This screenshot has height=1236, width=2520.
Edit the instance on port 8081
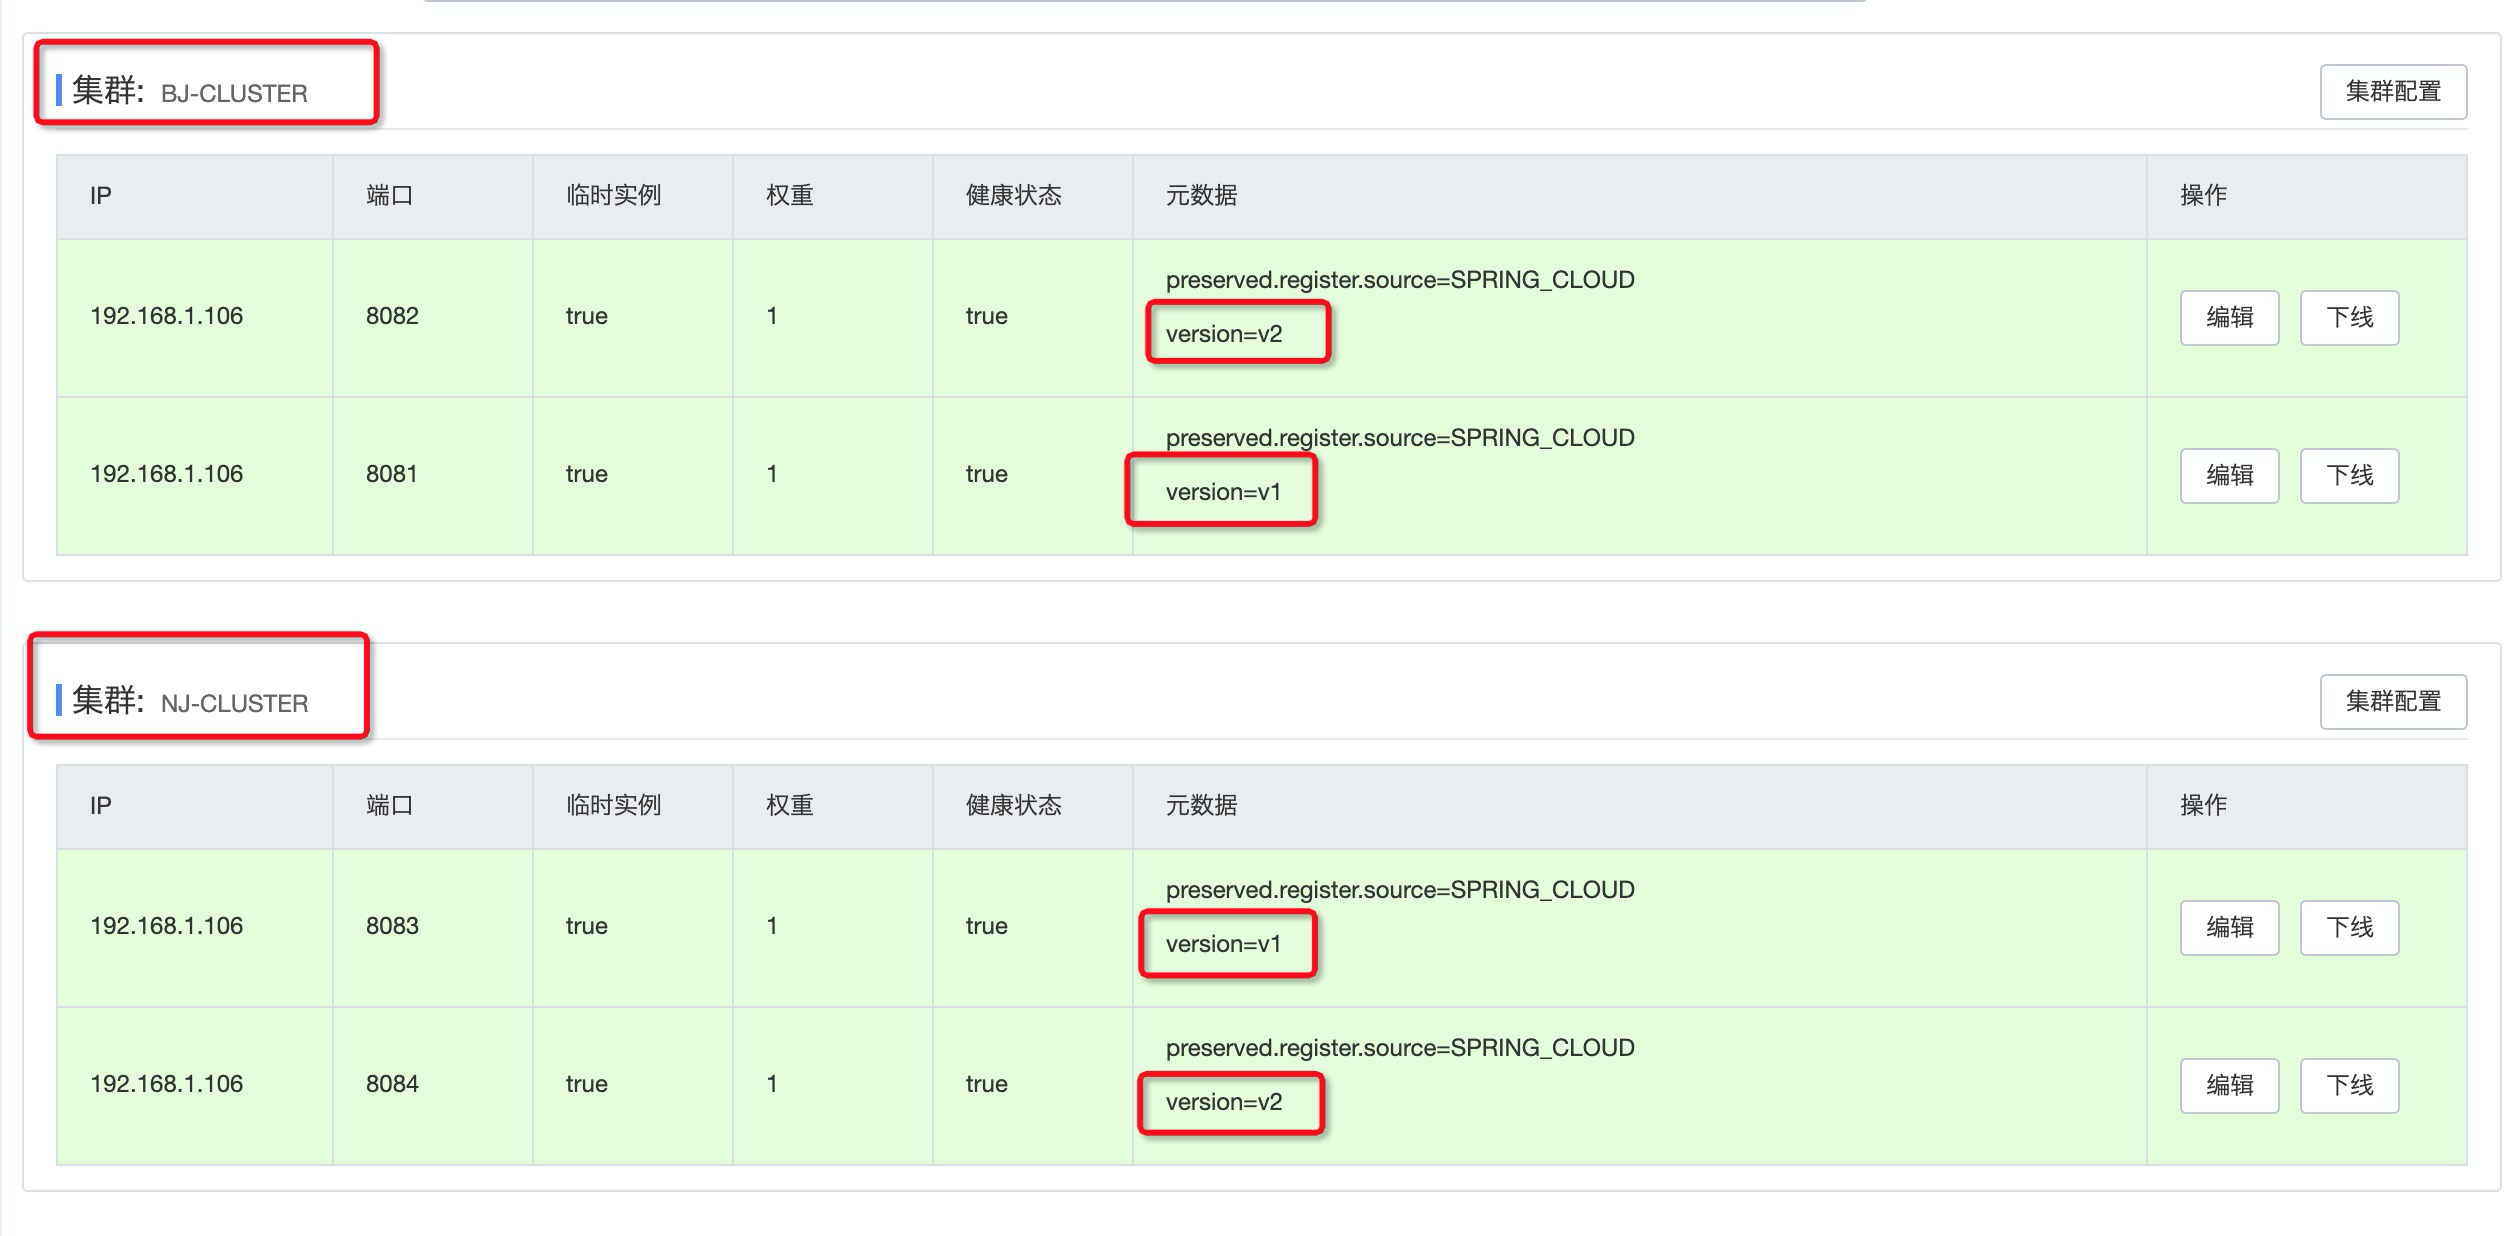[2230, 475]
